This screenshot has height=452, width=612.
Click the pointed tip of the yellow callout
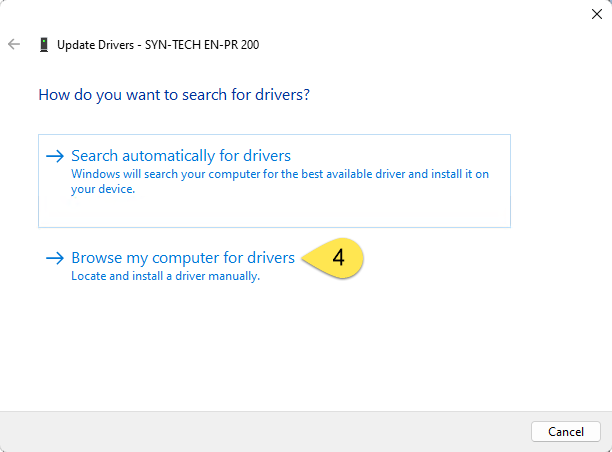pyautogui.click(x=303, y=258)
